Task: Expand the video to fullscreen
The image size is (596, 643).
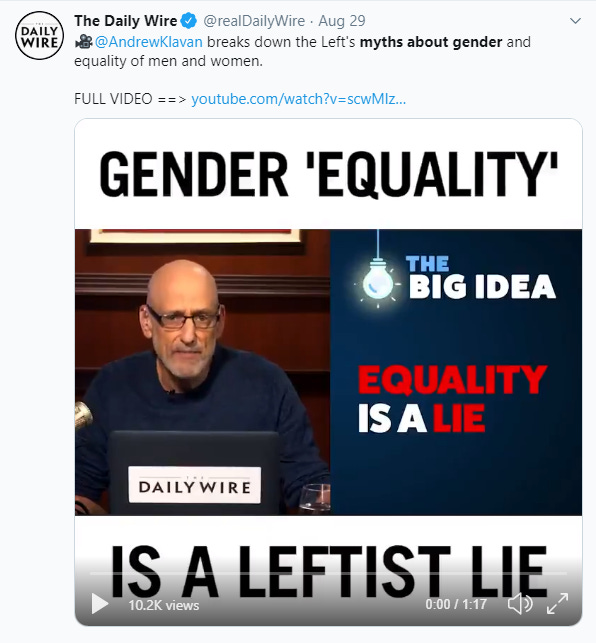Action: 557,604
